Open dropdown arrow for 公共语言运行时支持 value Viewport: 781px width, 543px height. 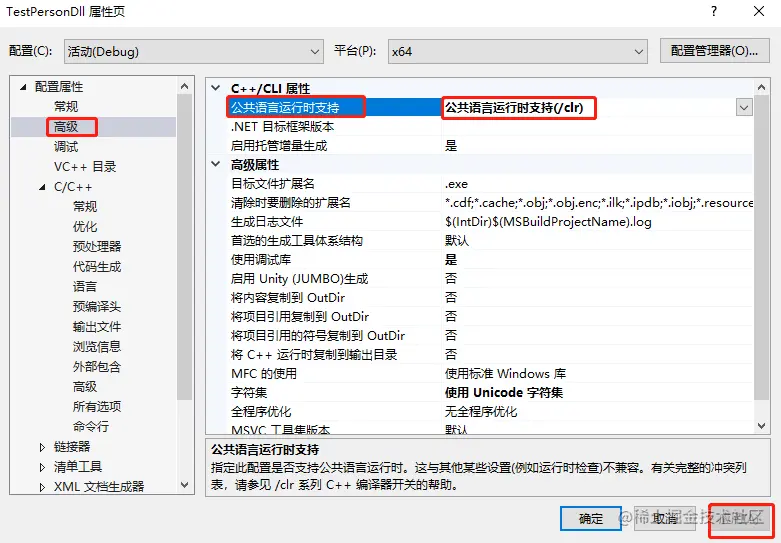tap(744, 108)
